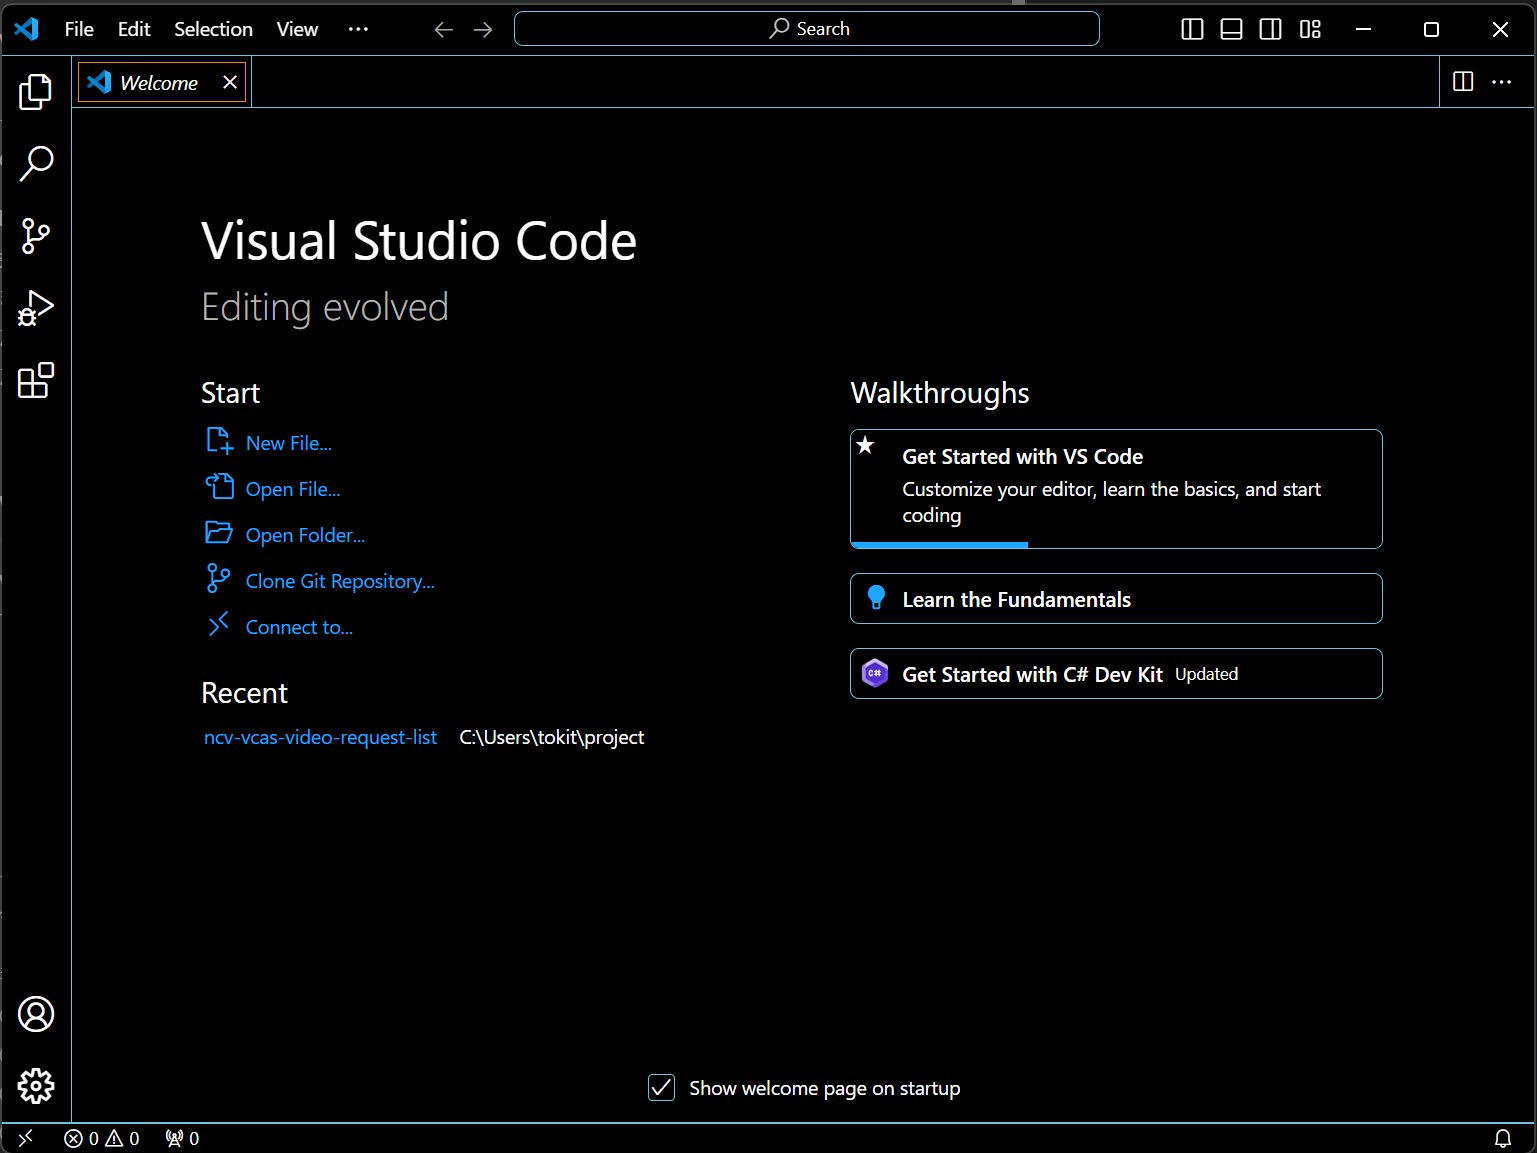Open editor More Actions ellipsis
This screenshot has width=1537, height=1153.
pos(1501,82)
